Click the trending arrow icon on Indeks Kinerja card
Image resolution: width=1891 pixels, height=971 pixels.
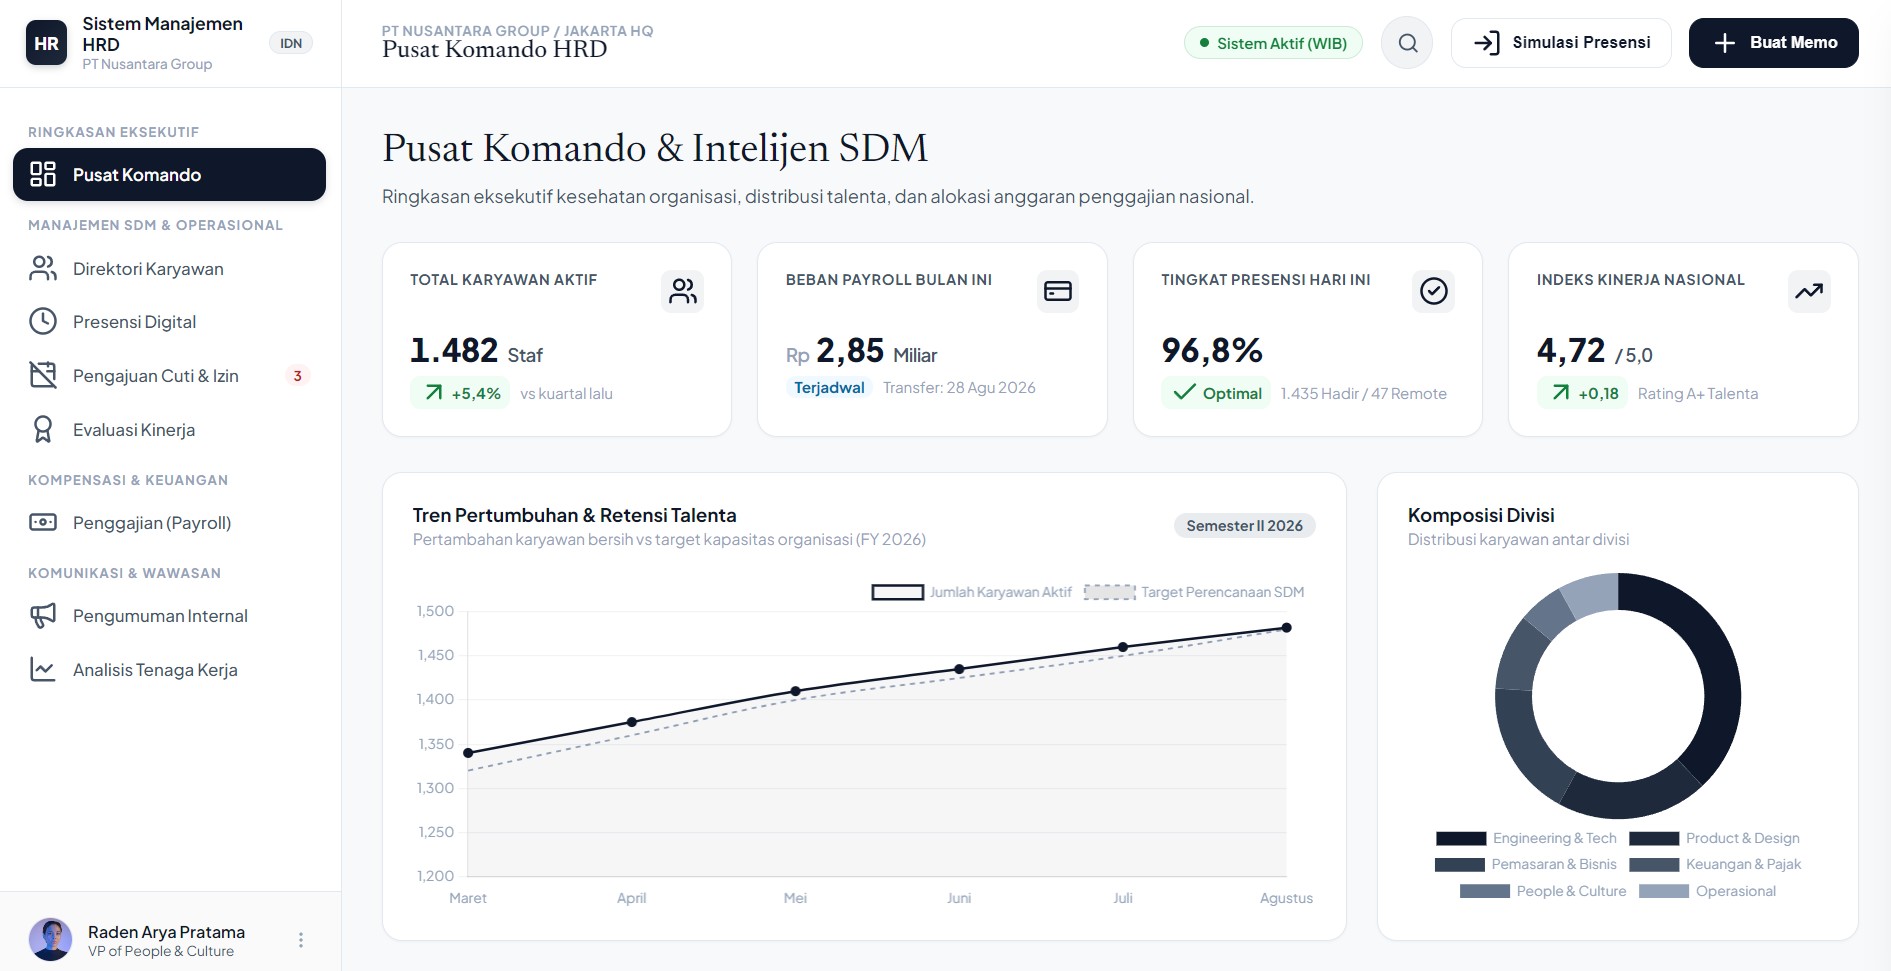[1809, 291]
